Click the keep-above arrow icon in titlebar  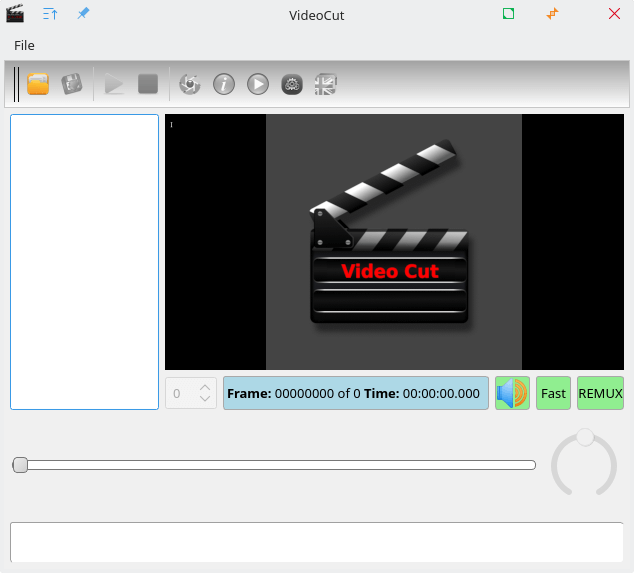click(x=50, y=15)
